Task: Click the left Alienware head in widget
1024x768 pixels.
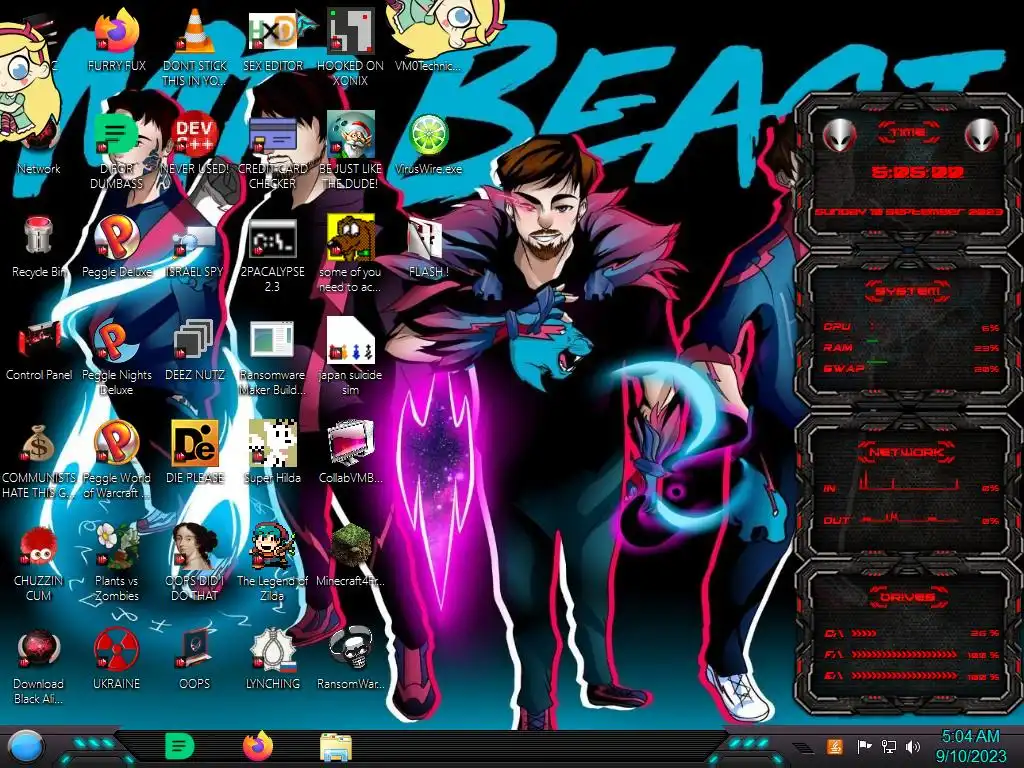Action: 839,135
